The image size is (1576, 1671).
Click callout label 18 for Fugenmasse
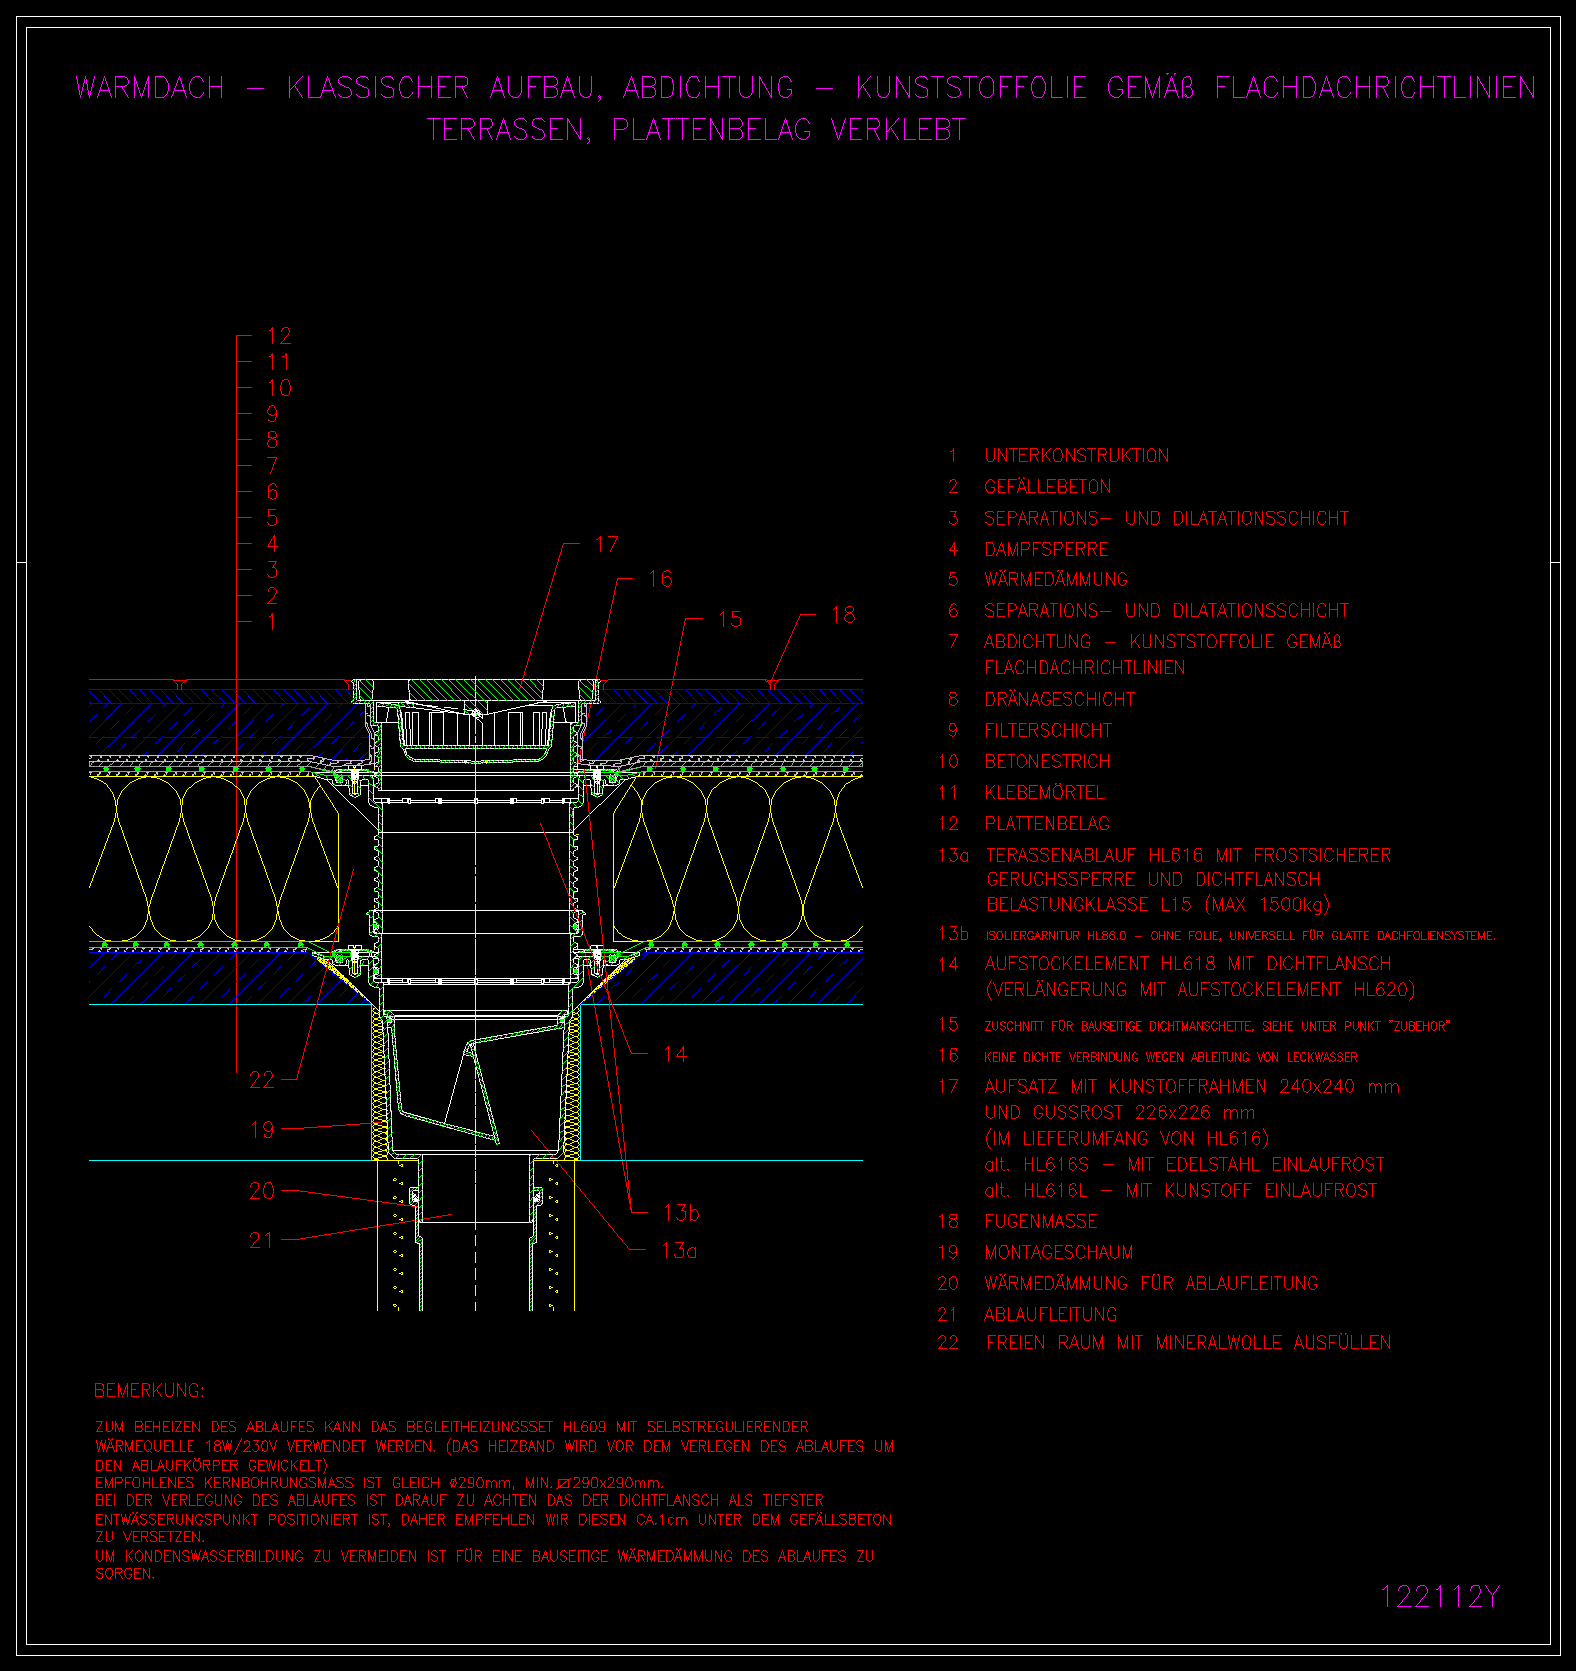(x=843, y=615)
